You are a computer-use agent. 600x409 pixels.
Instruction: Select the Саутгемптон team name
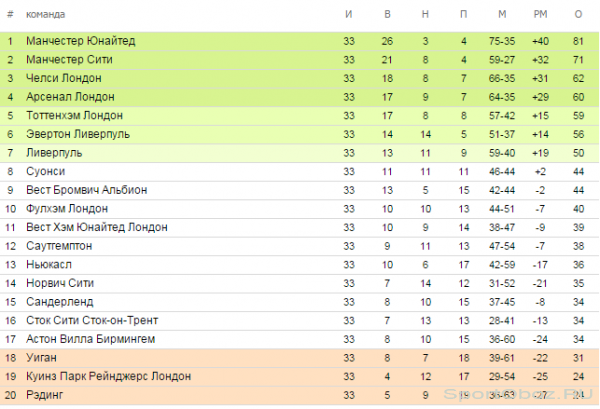coord(59,246)
